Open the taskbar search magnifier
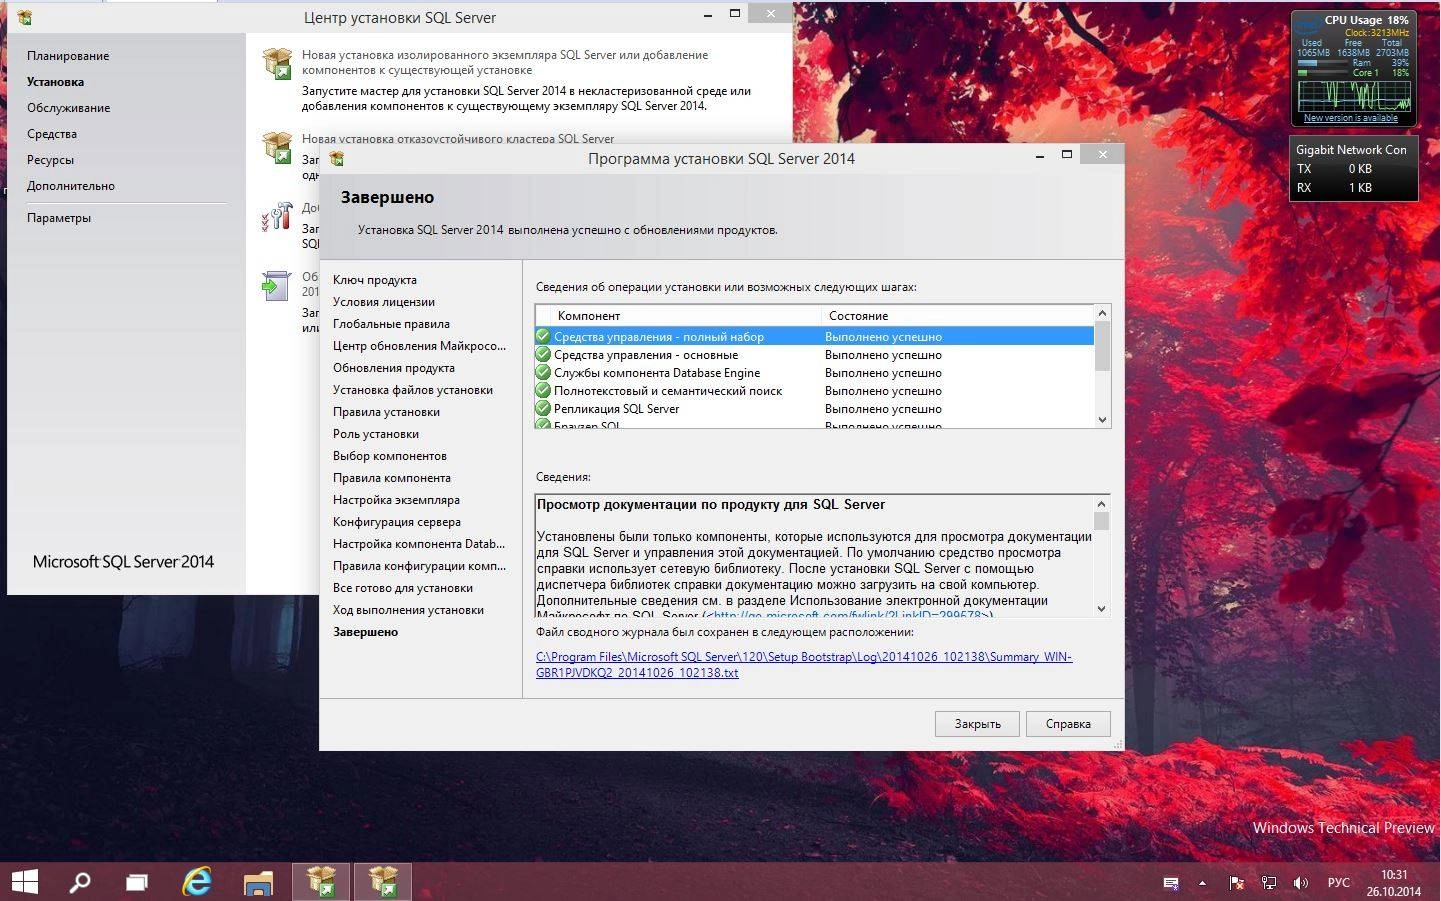The height and width of the screenshot is (901, 1441). (79, 882)
